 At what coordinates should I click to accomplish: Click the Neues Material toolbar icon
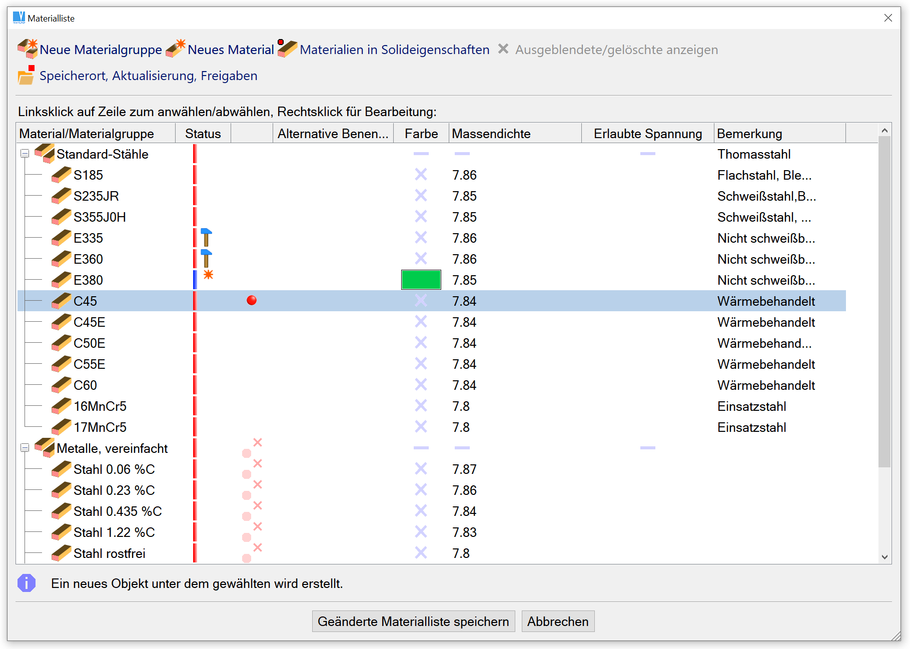pos(175,49)
